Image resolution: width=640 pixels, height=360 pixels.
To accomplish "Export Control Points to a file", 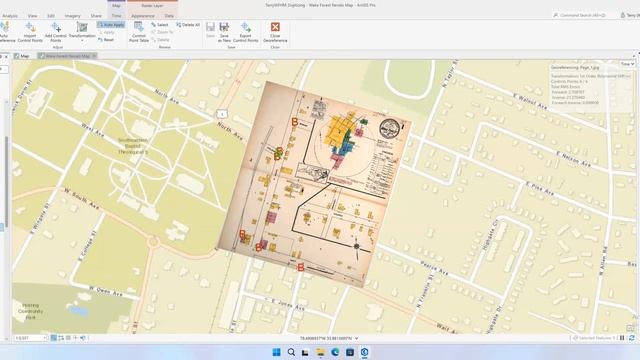I will [245, 32].
